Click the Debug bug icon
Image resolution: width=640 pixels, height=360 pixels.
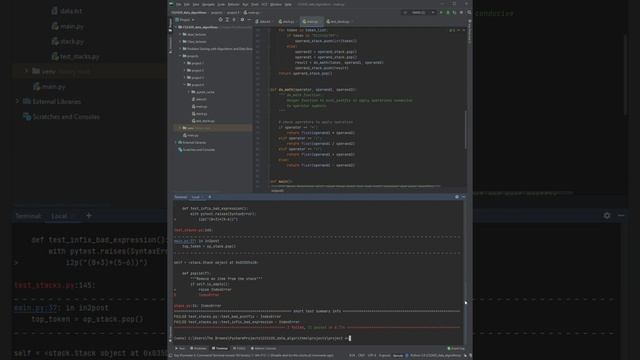(x=448, y=13)
